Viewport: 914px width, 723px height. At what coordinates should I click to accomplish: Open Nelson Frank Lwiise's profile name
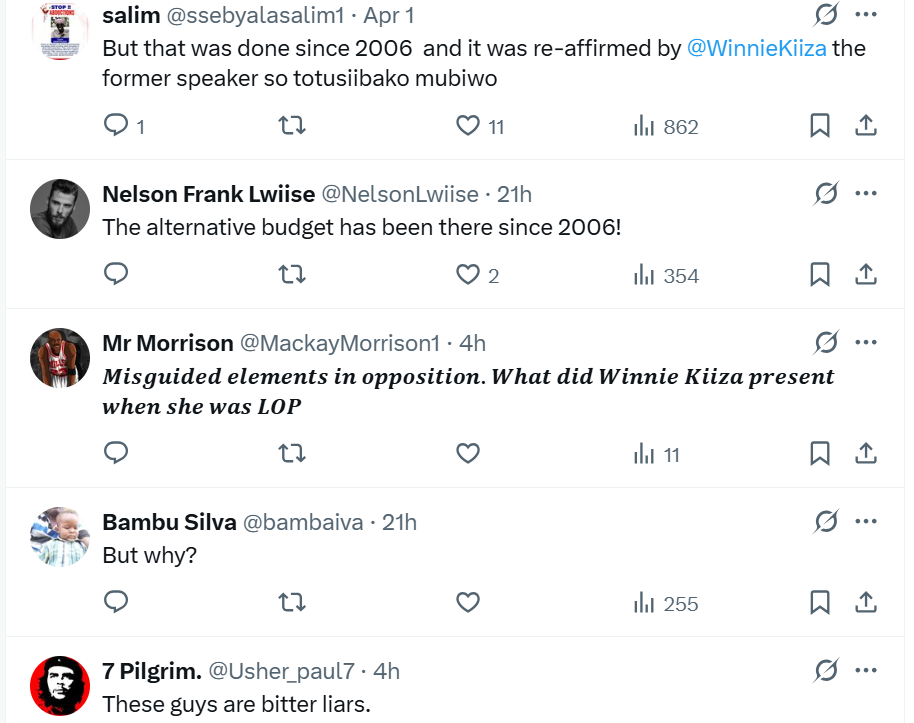(x=208, y=194)
